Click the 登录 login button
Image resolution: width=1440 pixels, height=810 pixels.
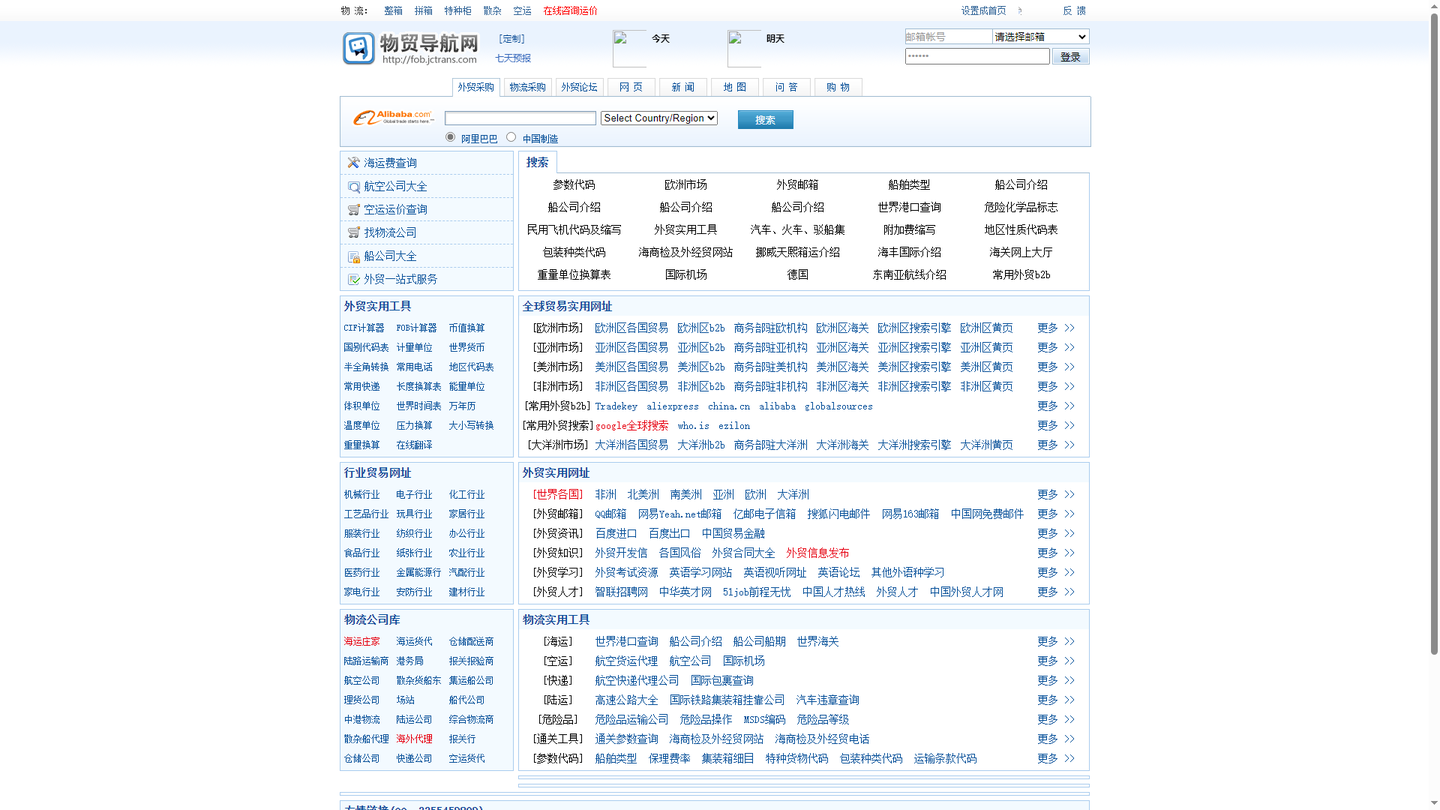click(1070, 57)
